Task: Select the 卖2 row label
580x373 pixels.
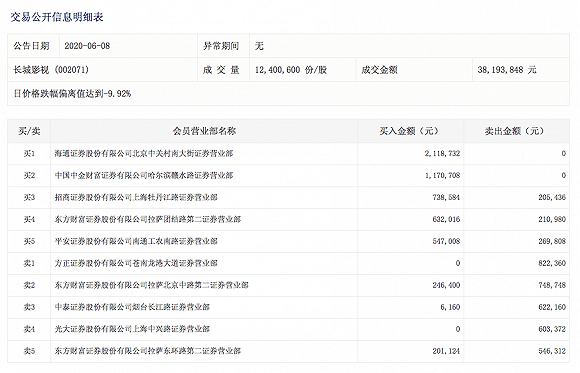Action: point(29,285)
